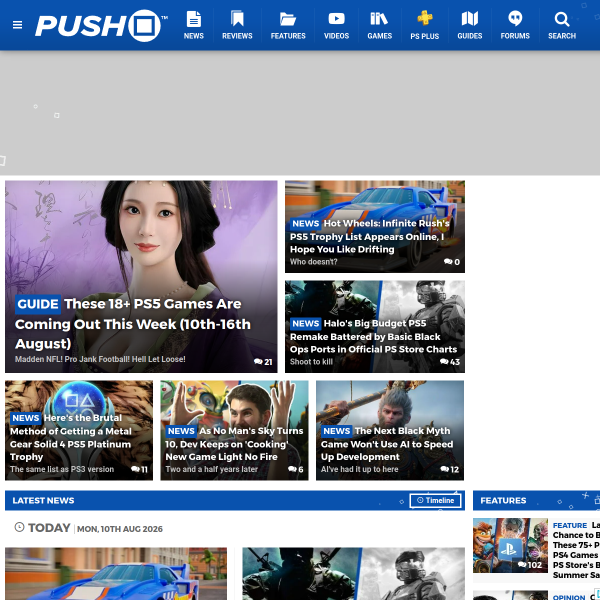Open the News section icon
Screen dimensions: 600x600
[x=194, y=19]
